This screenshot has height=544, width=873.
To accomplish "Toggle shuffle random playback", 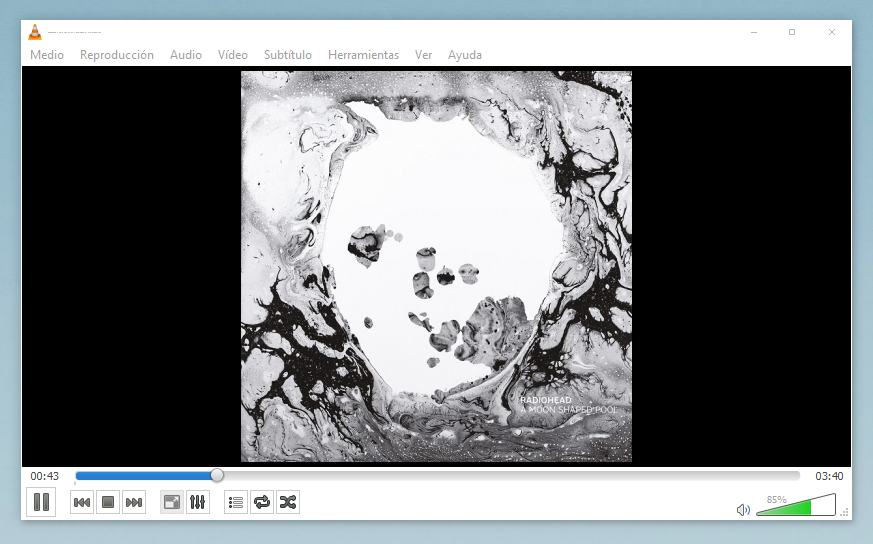I will coord(288,502).
